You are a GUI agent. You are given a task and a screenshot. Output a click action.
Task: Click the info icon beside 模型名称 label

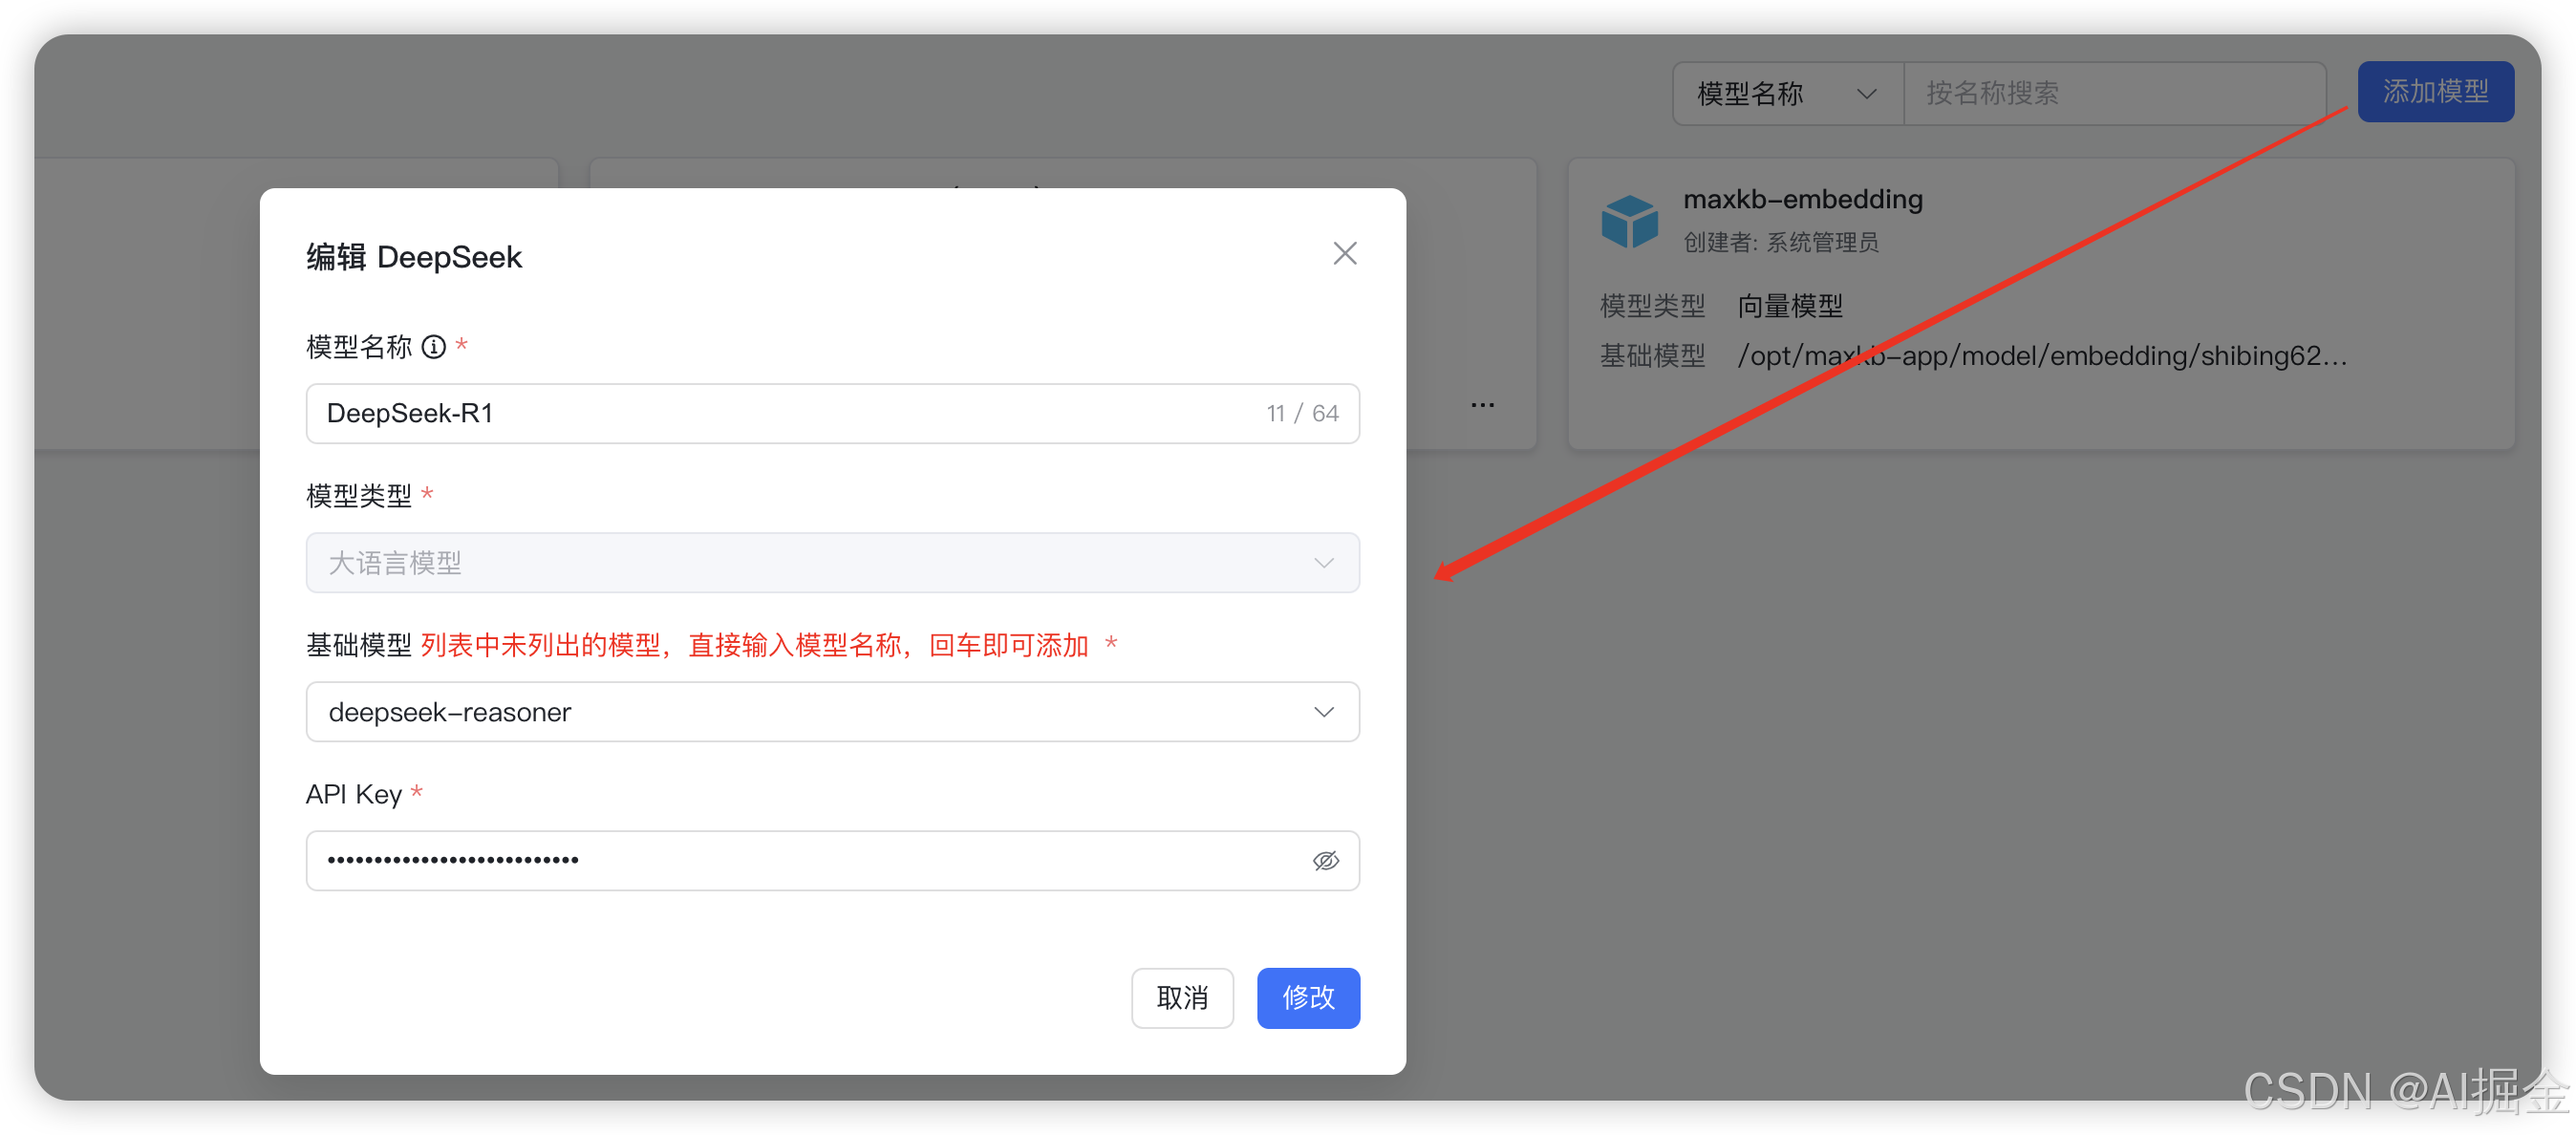tap(434, 346)
